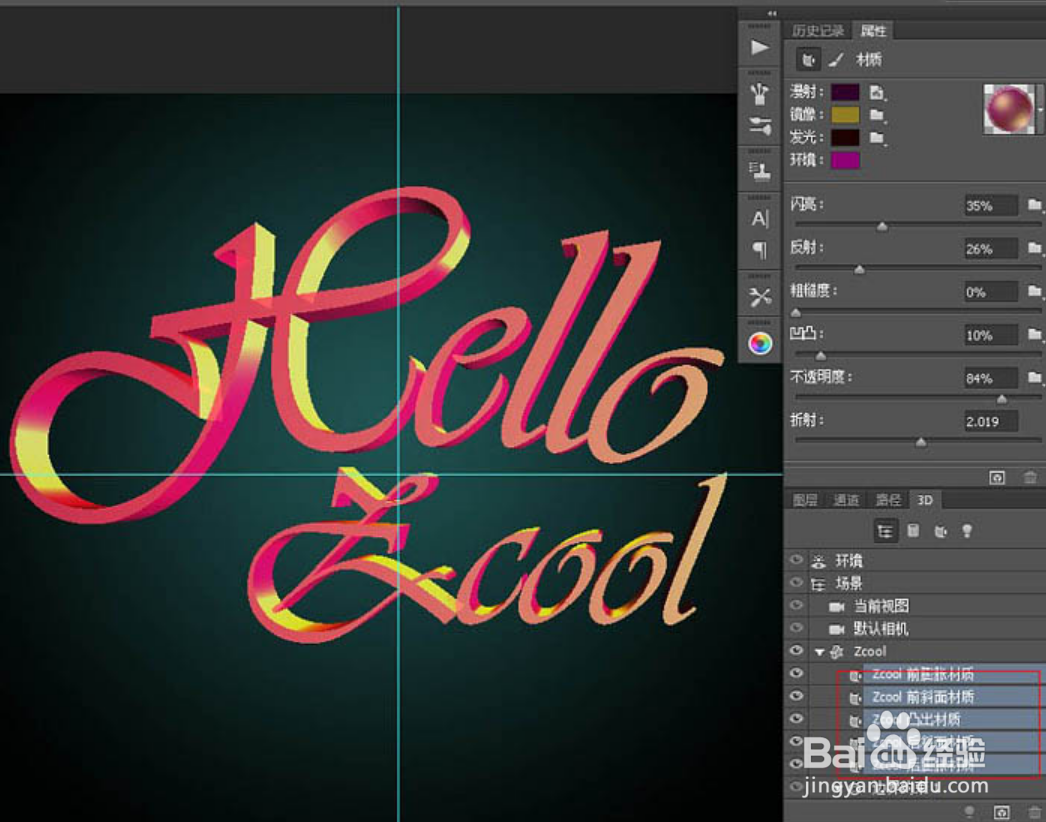Open the Clone Source stamp panel icon
Screen dimensions: 1046x822
pyautogui.click(x=759, y=171)
